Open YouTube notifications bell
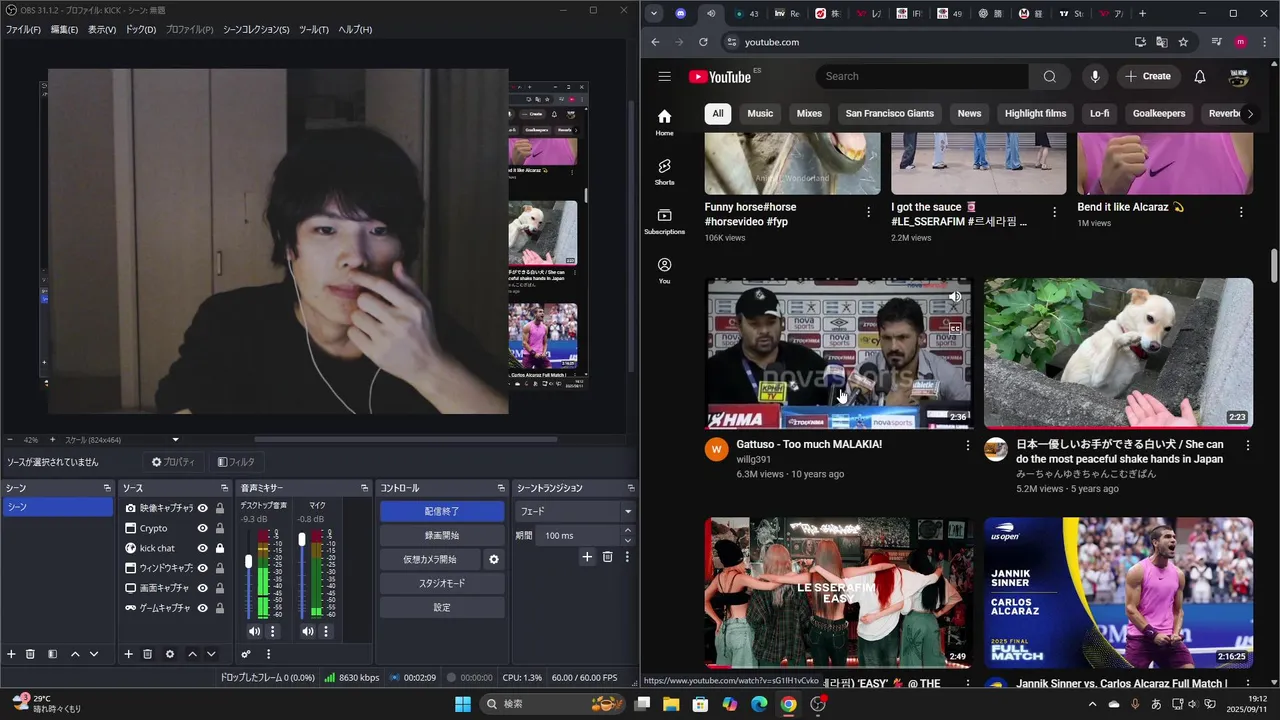Viewport: 1280px width, 720px height. pos(1200,76)
